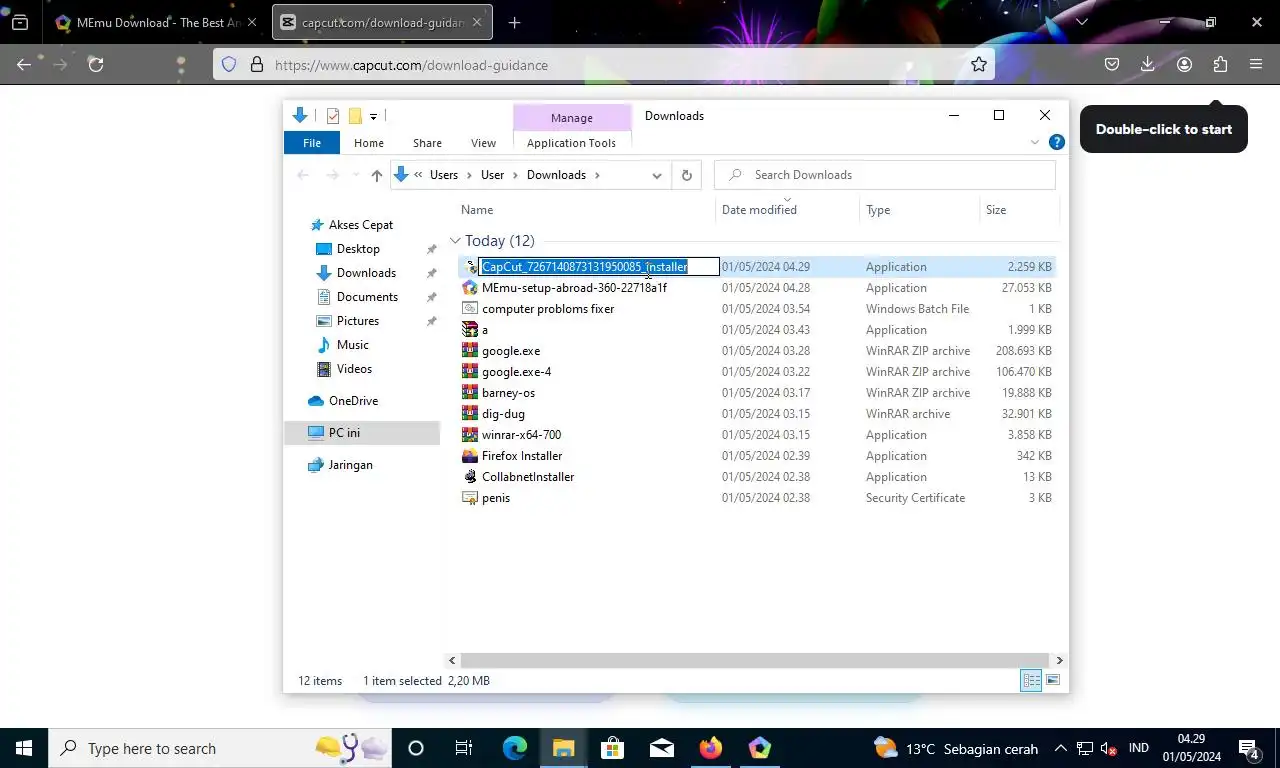Switch to details view layout icon
The width and height of the screenshot is (1280, 768).
(1031, 681)
